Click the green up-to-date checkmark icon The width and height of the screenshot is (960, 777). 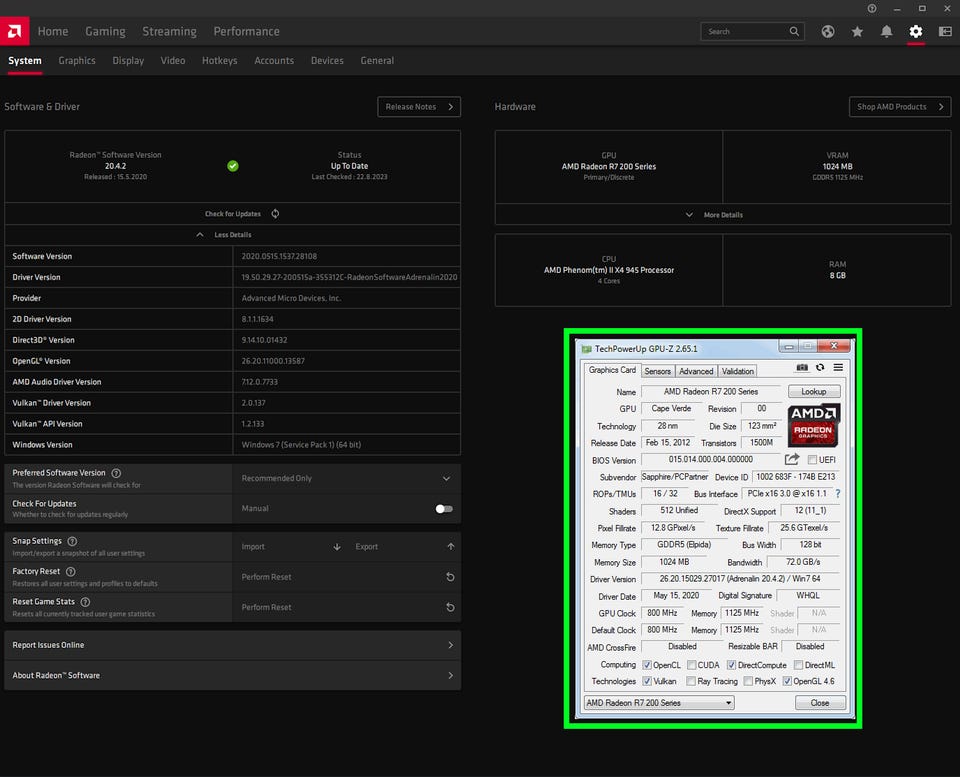pyautogui.click(x=233, y=166)
